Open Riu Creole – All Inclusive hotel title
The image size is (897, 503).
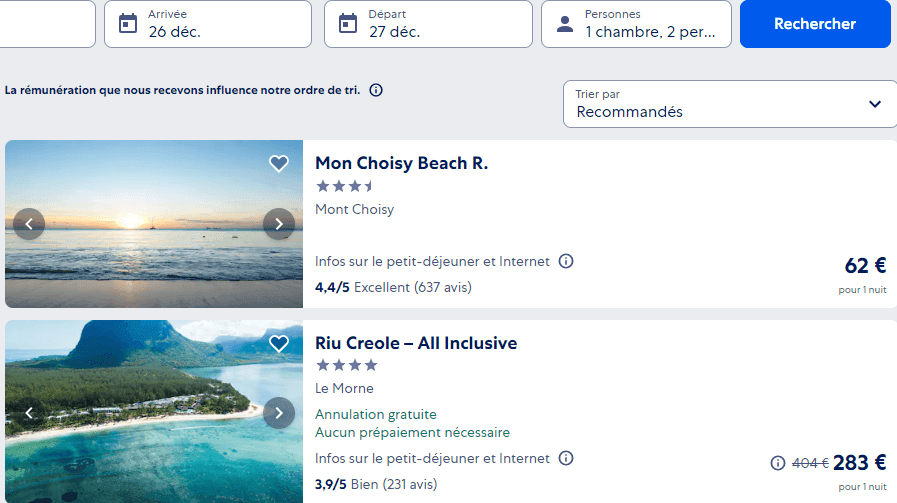tap(416, 343)
